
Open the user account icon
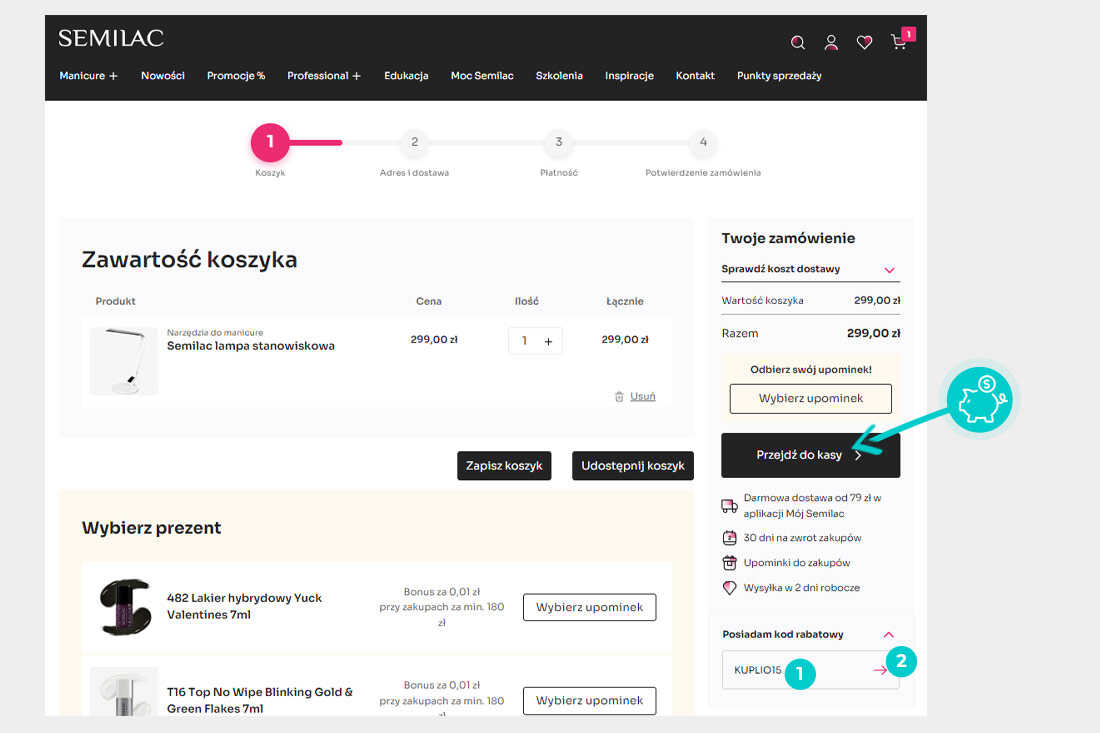pyautogui.click(x=831, y=43)
